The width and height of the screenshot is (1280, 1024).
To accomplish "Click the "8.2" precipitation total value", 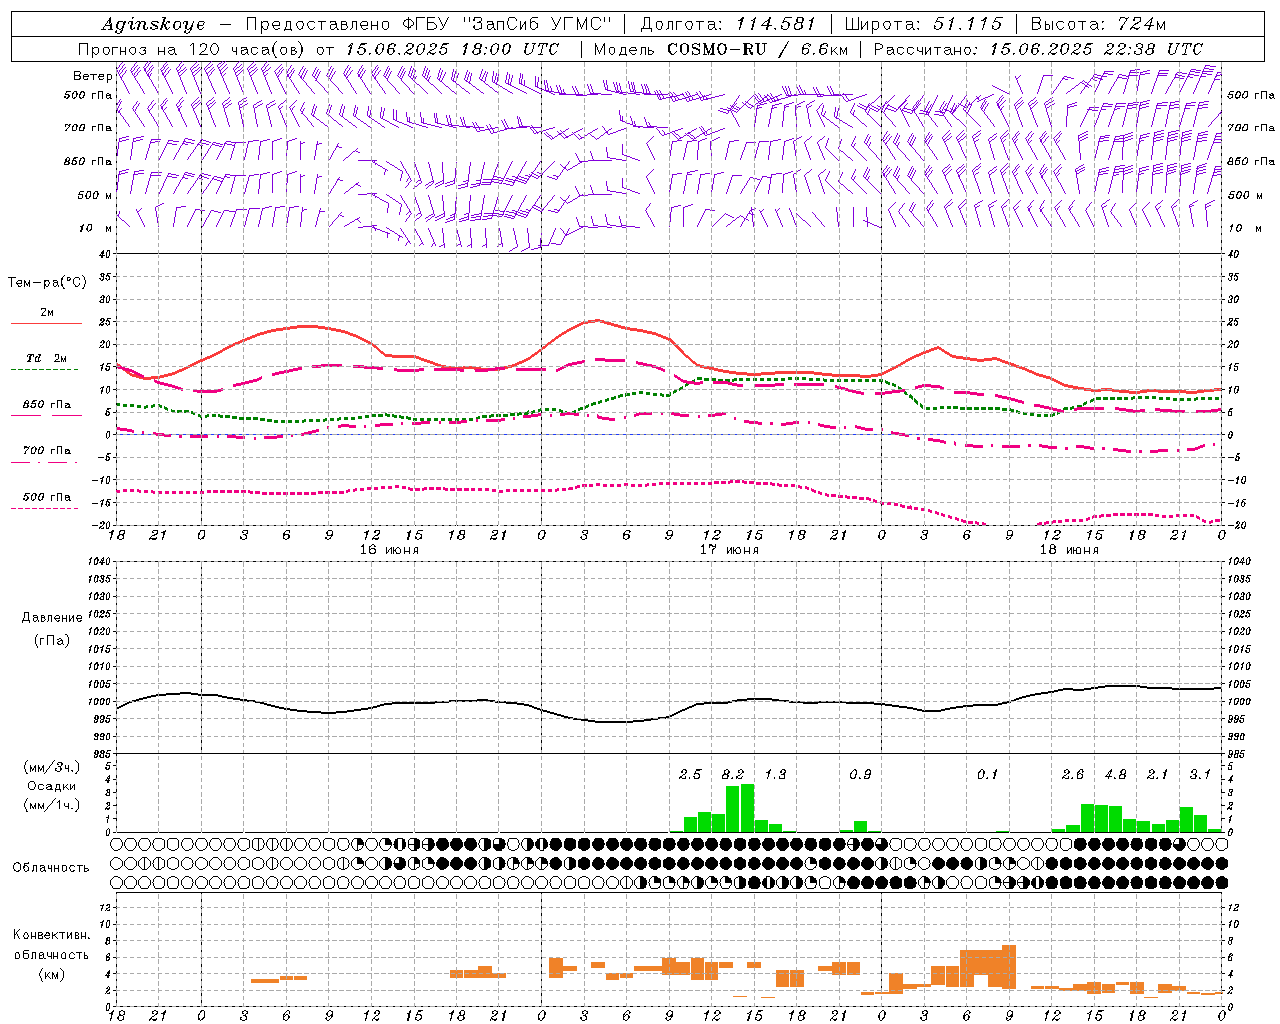I will click(x=733, y=774).
